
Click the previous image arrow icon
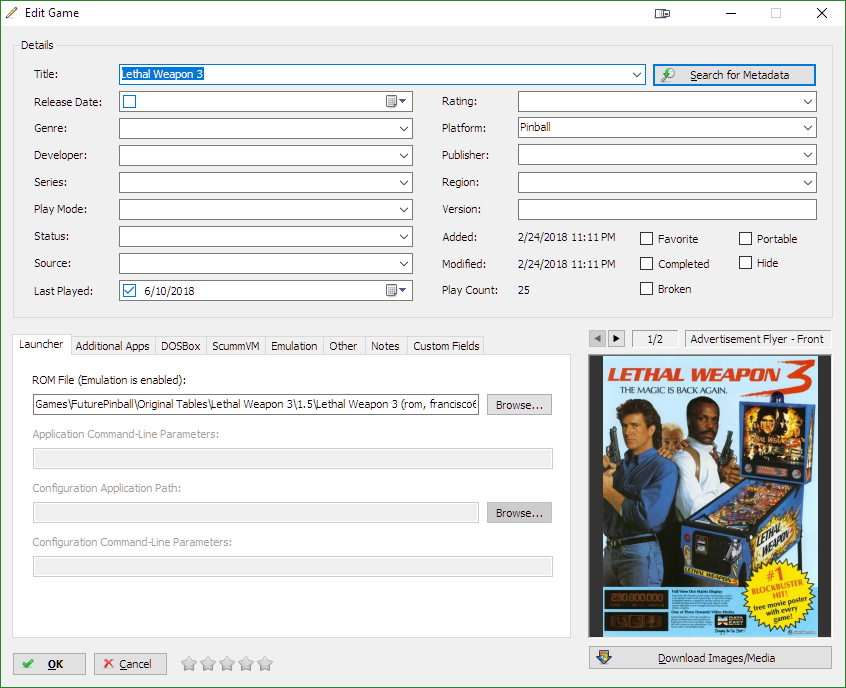[597, 339]
